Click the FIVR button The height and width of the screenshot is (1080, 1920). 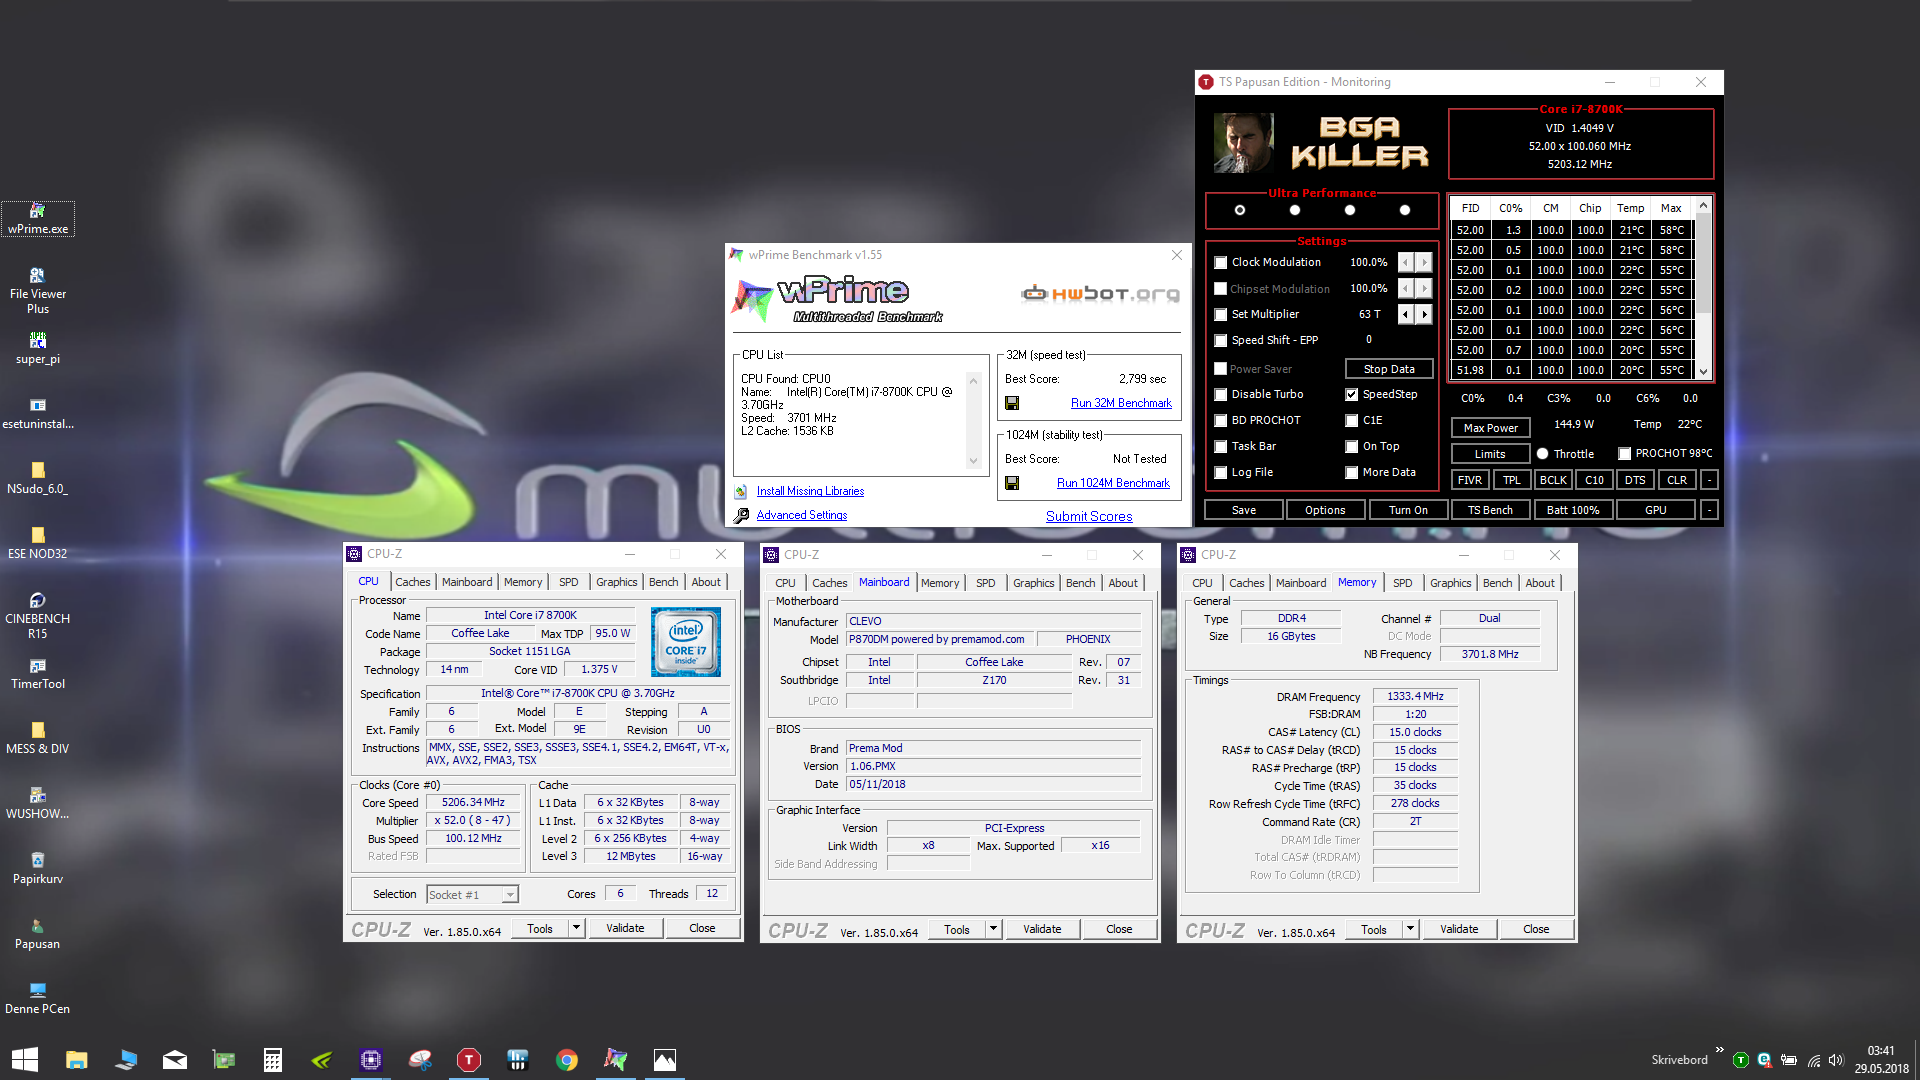1470,480
